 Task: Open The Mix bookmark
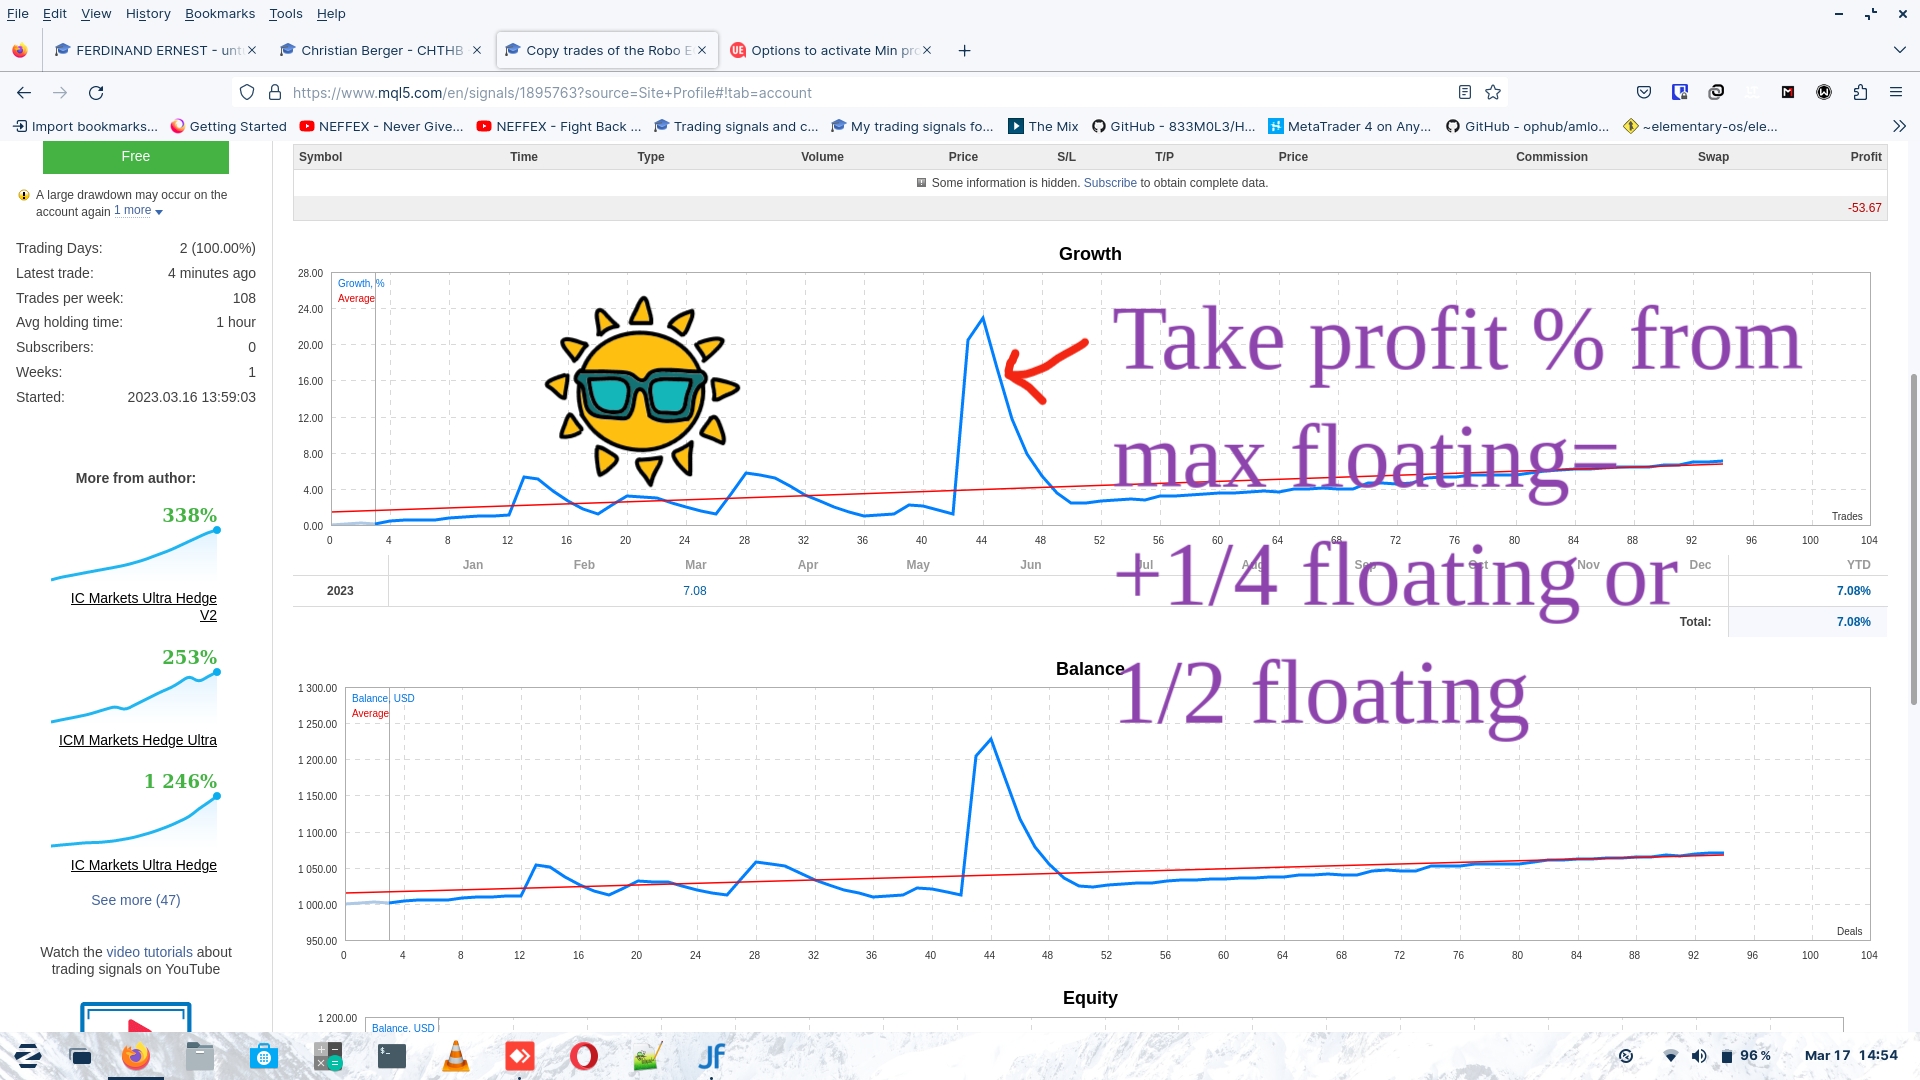[1043, 126]
